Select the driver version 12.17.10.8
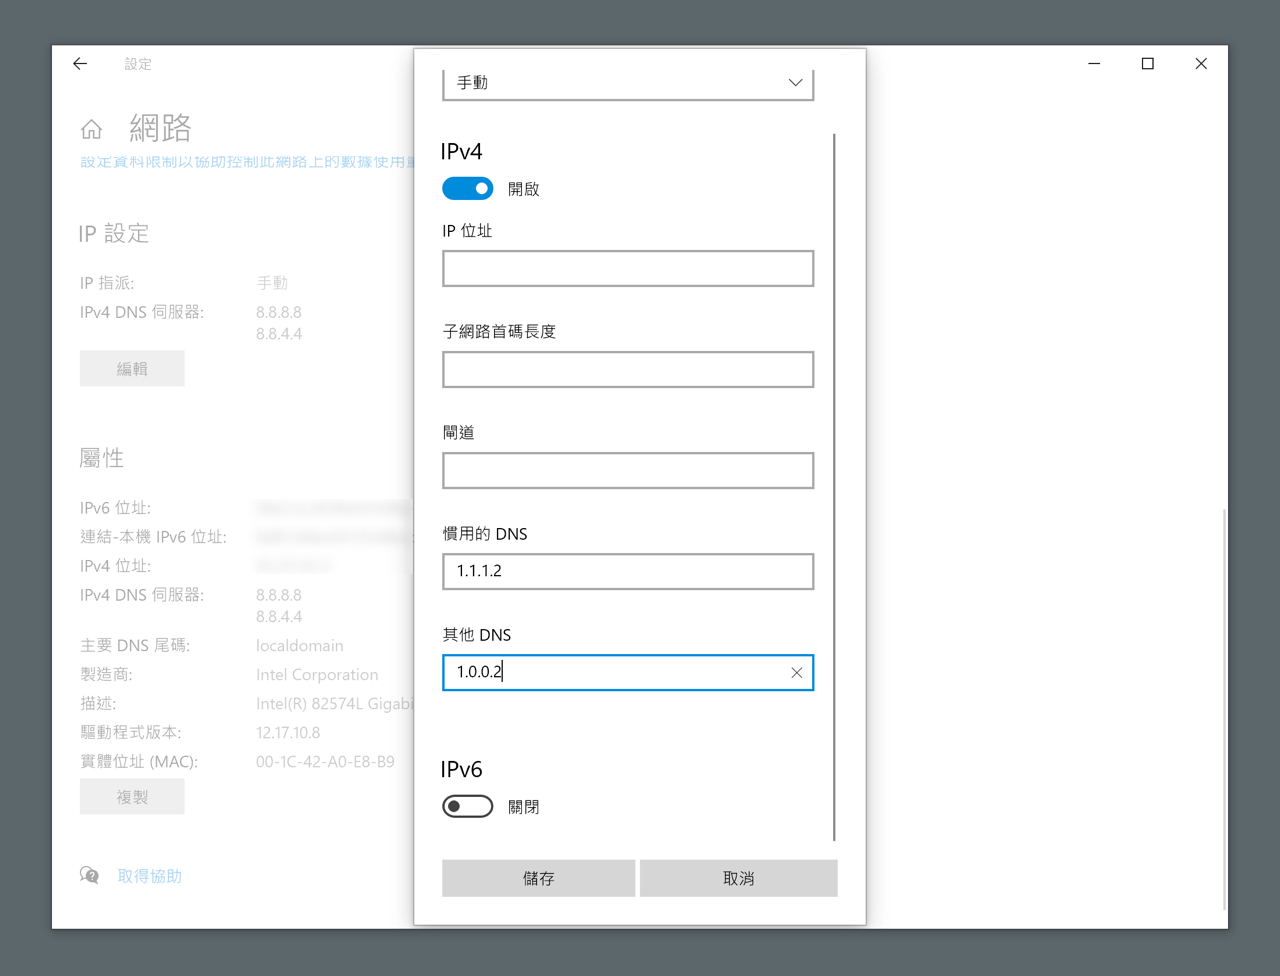Viewport: 1280px width, 976px height. click(288, 733)
